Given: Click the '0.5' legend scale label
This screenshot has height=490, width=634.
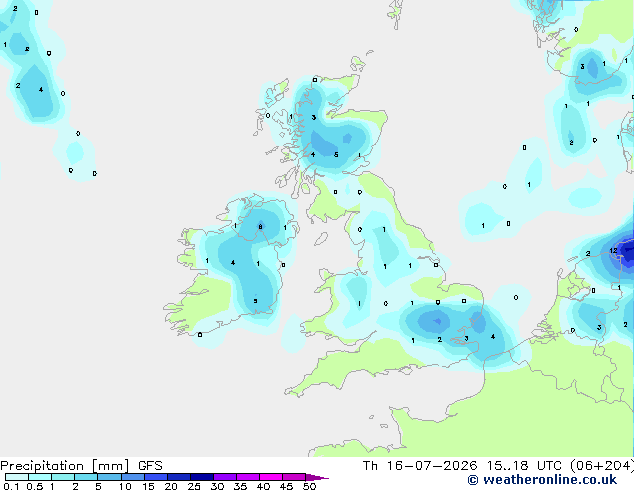Looking at the screenshot, I should point(35,486).
